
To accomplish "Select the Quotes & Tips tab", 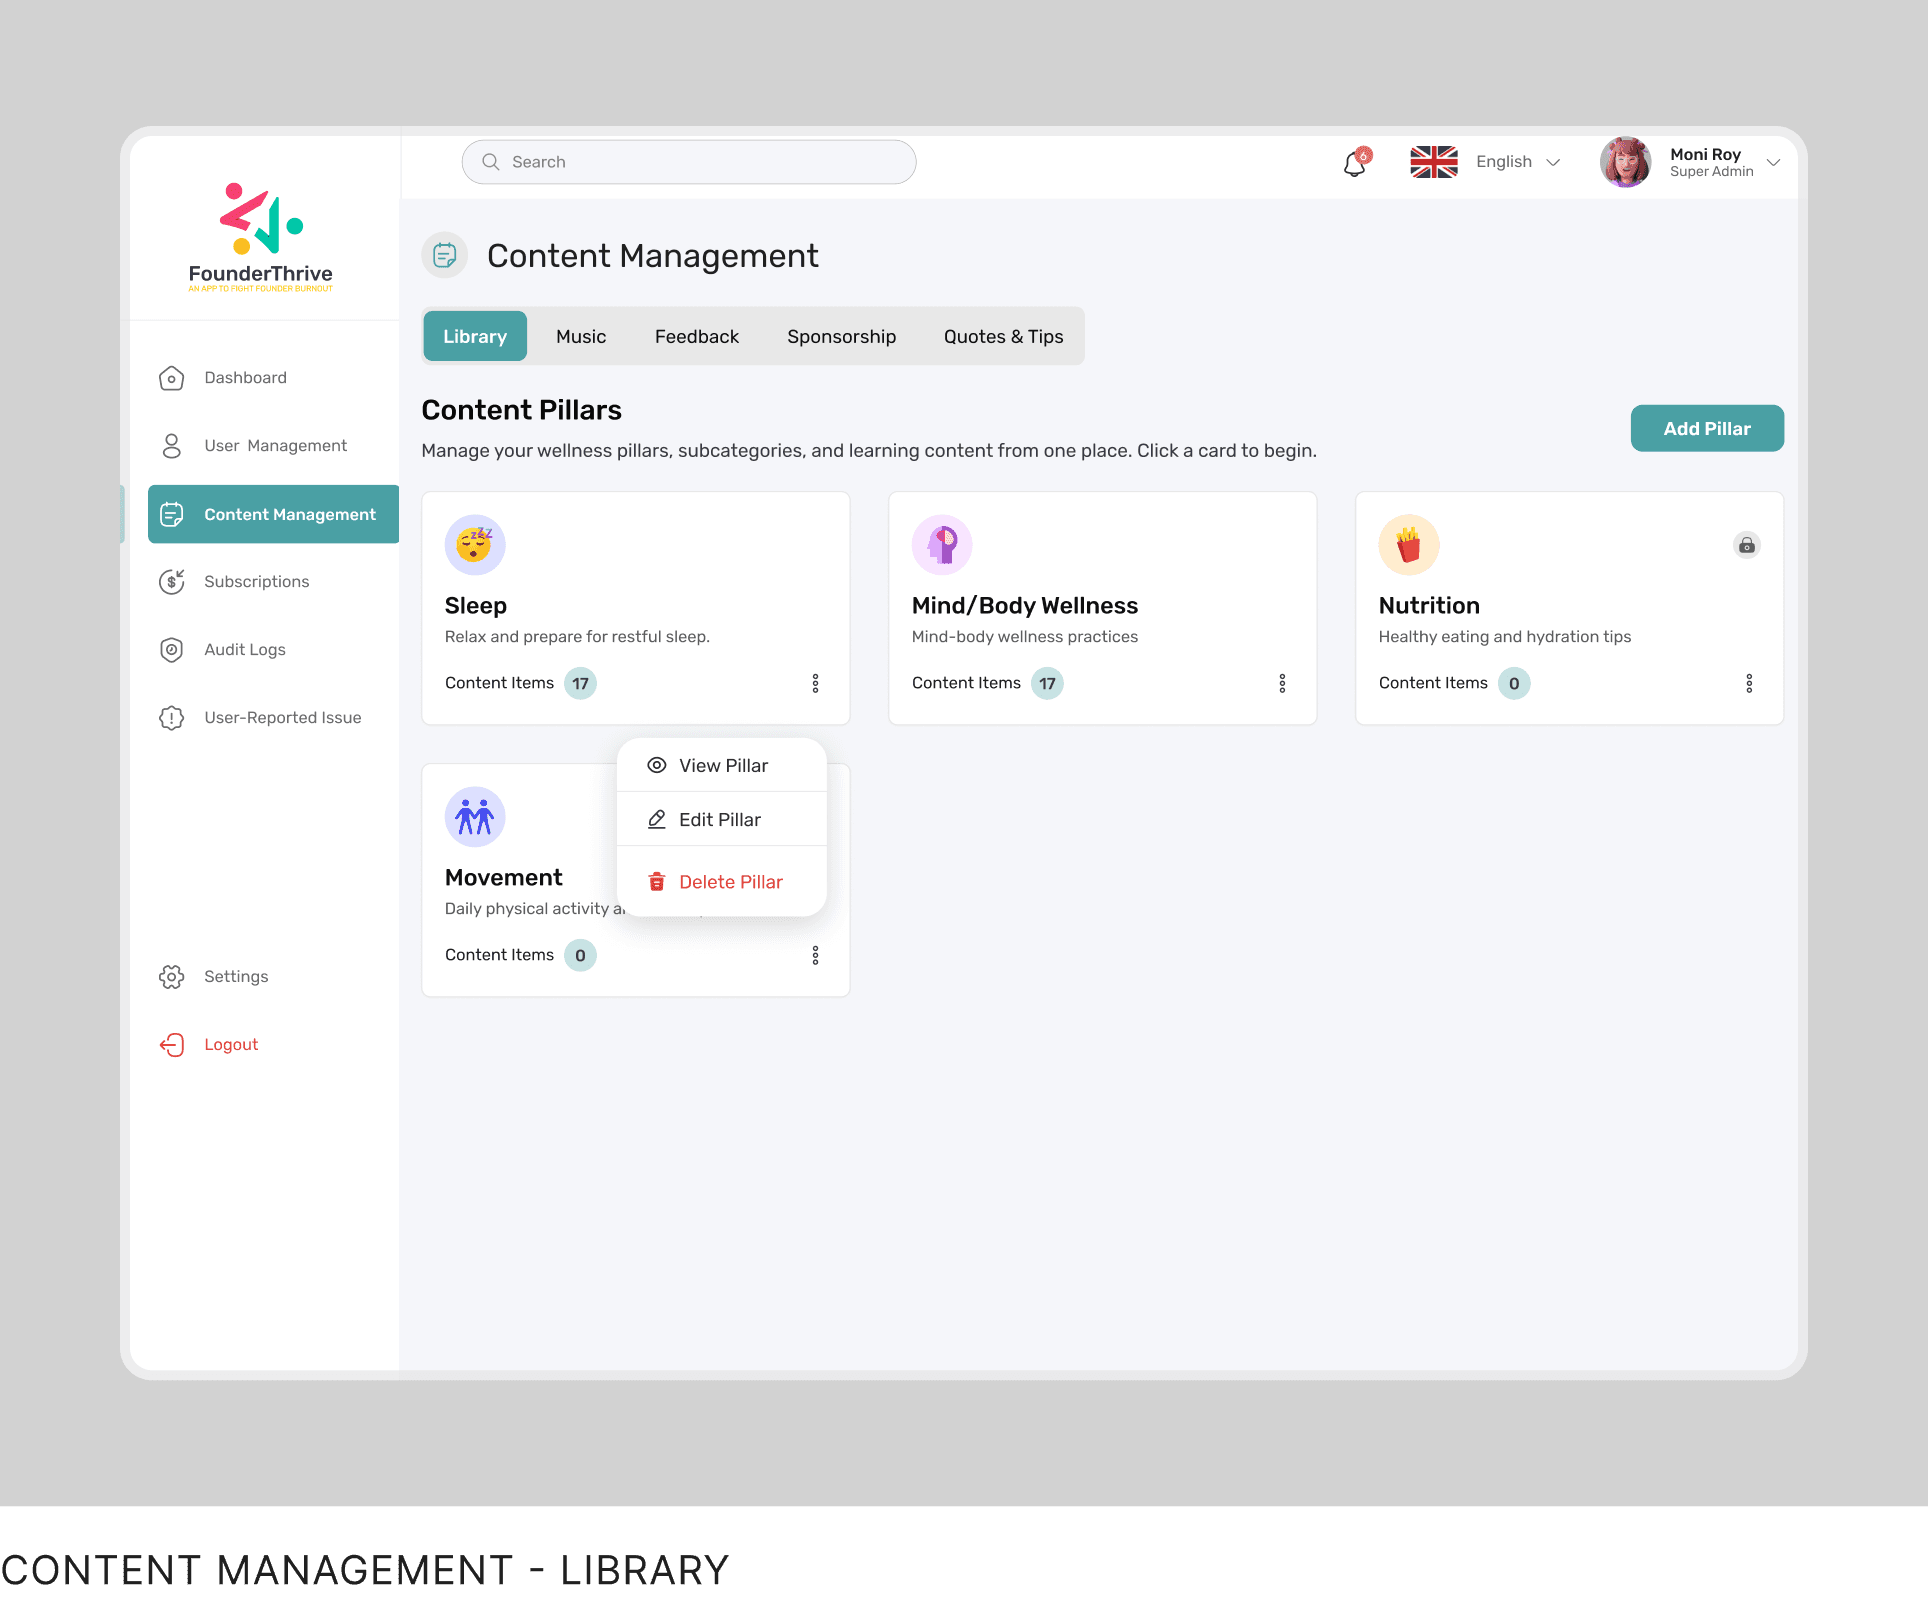I will coord(1003,337).
